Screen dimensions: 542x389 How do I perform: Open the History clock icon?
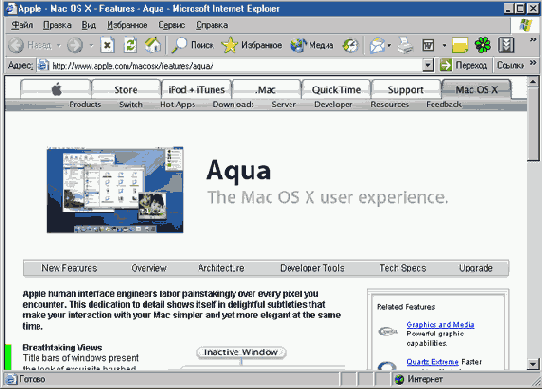coord(350,45)
